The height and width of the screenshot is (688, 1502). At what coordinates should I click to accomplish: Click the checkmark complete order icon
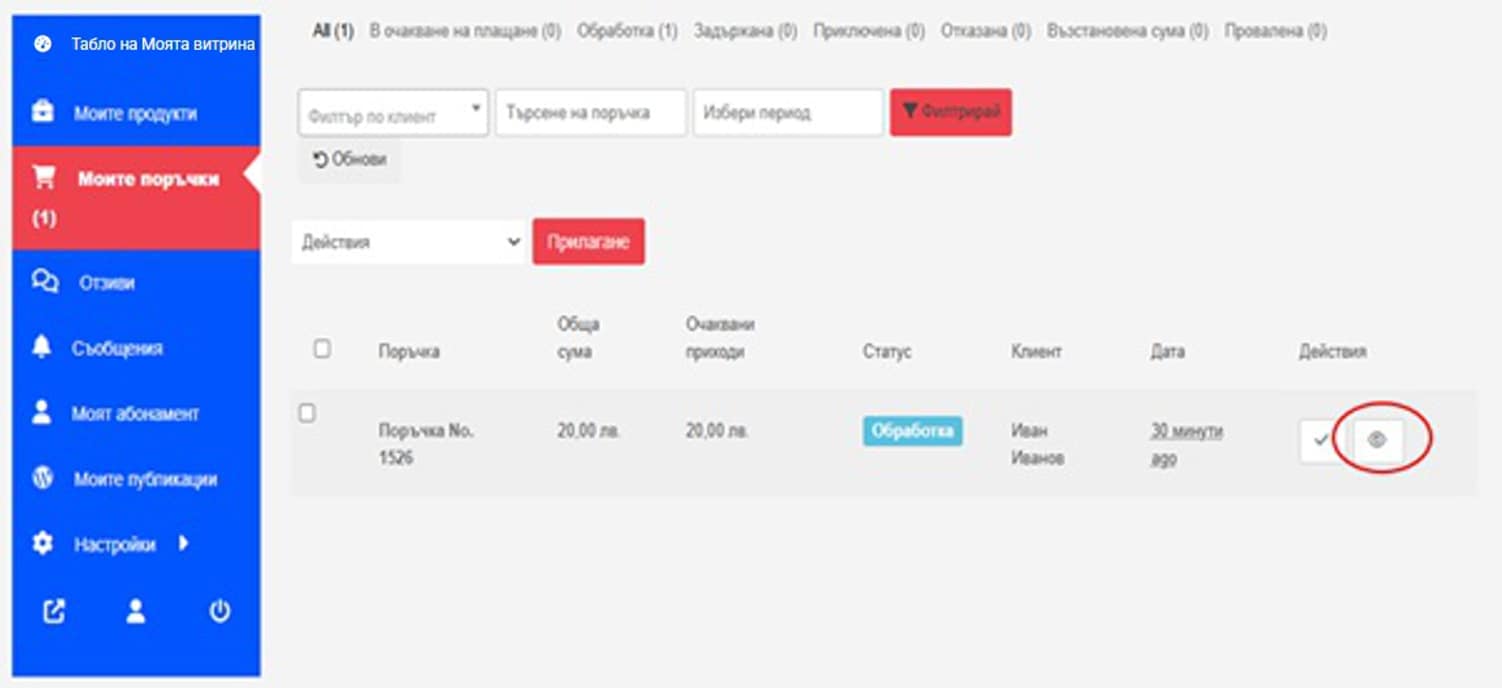[x=1321, y=440]
